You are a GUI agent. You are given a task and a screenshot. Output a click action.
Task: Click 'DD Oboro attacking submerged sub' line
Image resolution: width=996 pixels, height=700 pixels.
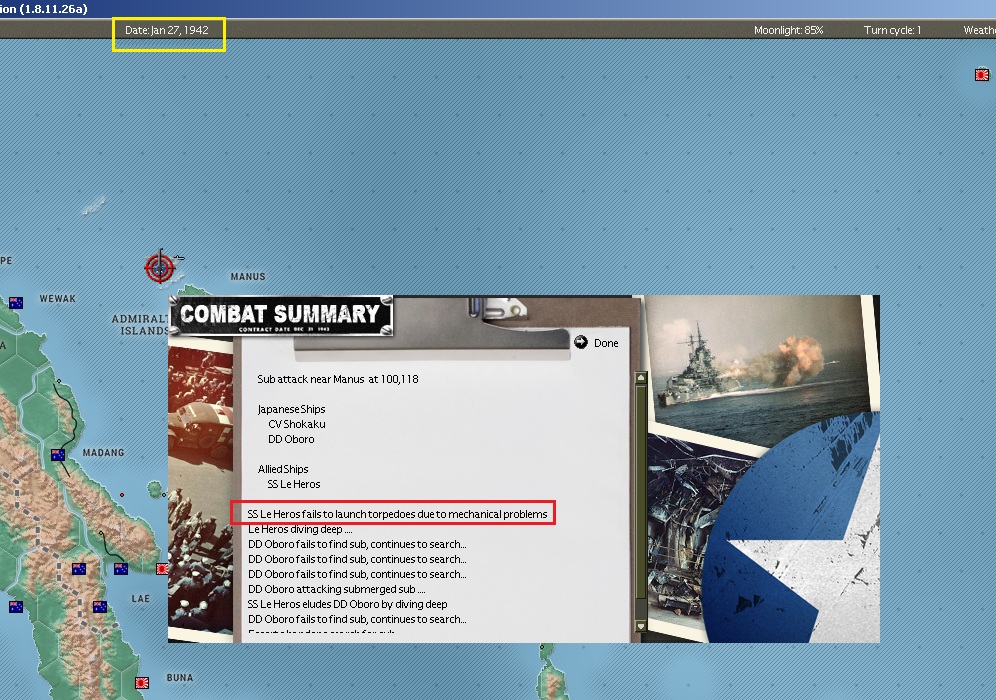pyautogui.click(x=337, y=589)
